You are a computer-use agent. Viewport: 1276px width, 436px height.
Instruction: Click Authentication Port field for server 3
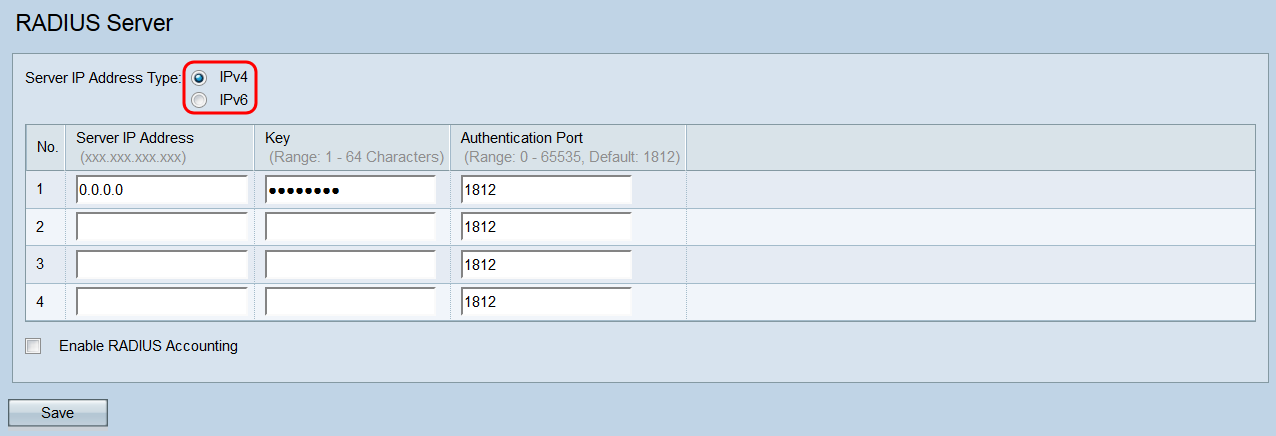(x=546, y=264)
